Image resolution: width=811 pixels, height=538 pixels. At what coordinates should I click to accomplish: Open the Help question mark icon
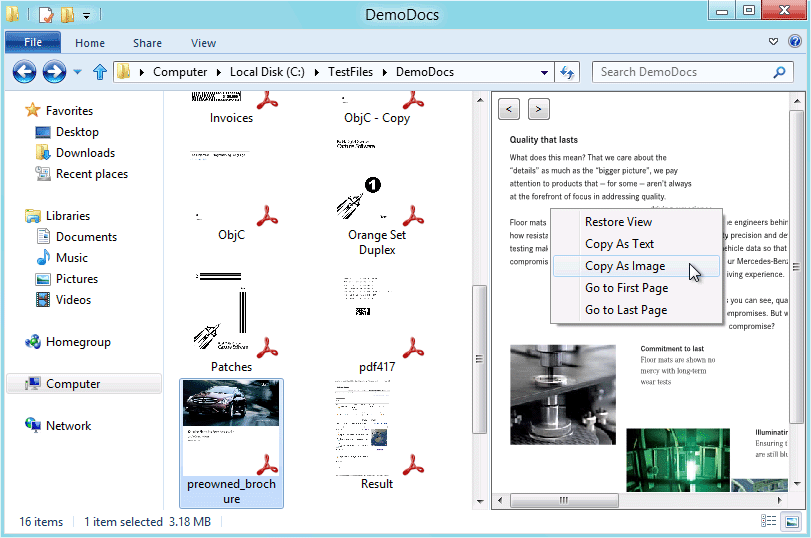coord(794,41)
